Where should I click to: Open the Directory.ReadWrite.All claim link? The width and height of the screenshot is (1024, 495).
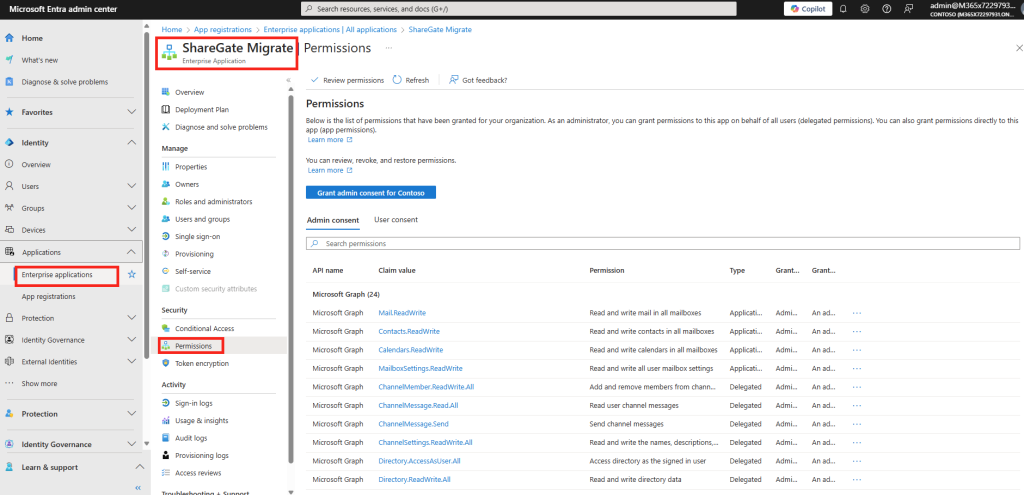(414, 479)
